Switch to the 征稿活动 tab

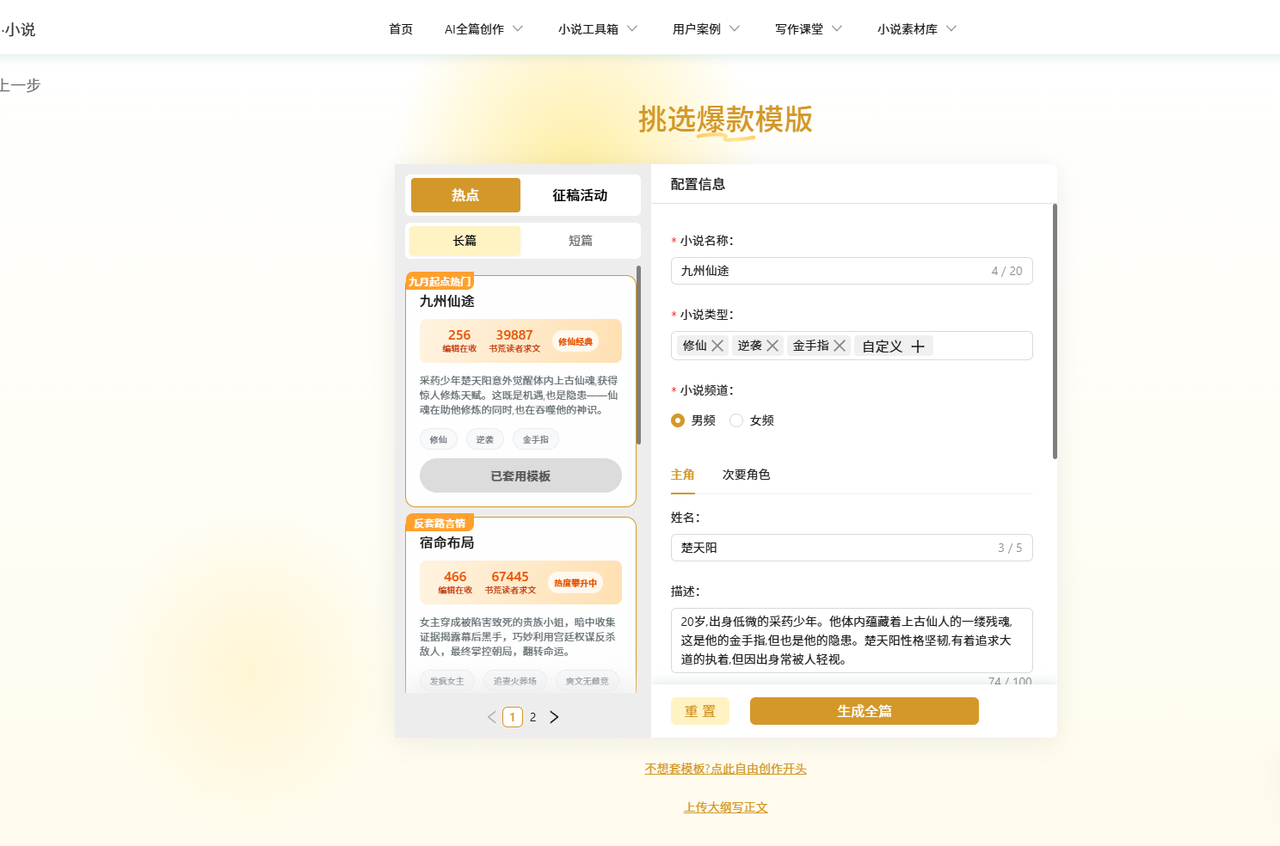click(x=580, y=195)
